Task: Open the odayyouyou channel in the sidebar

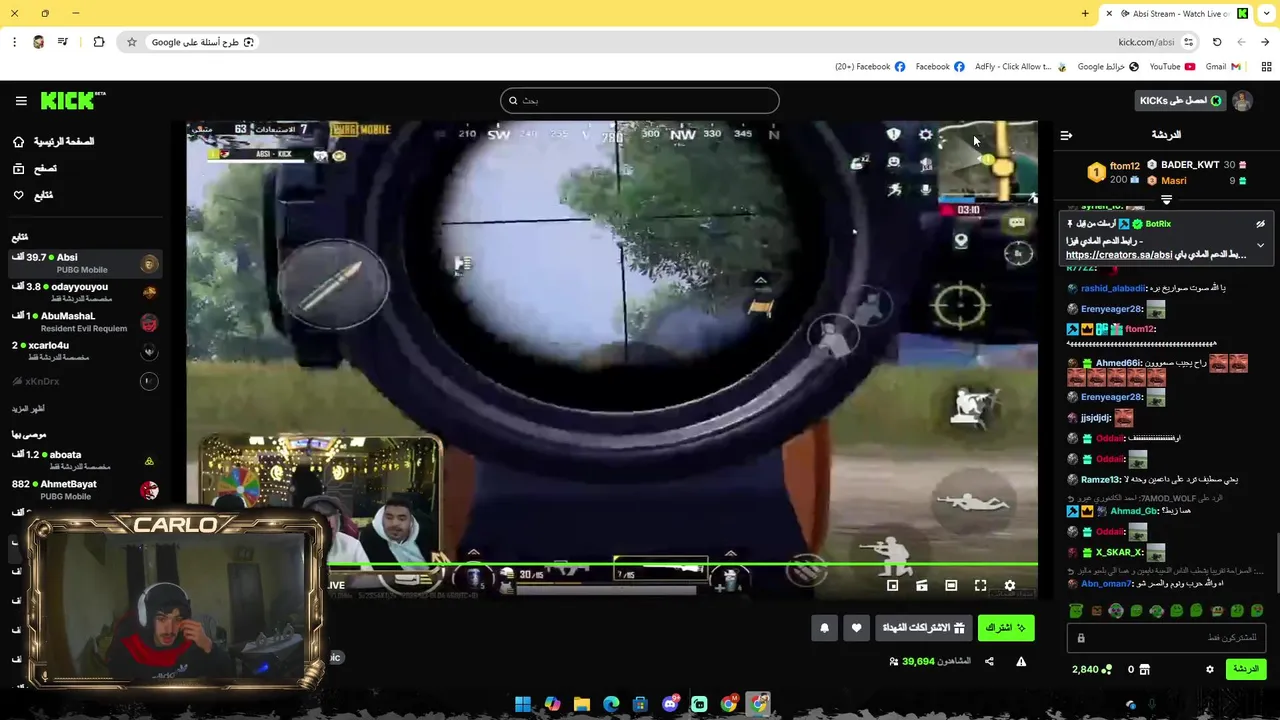Action: click(84, 292)
